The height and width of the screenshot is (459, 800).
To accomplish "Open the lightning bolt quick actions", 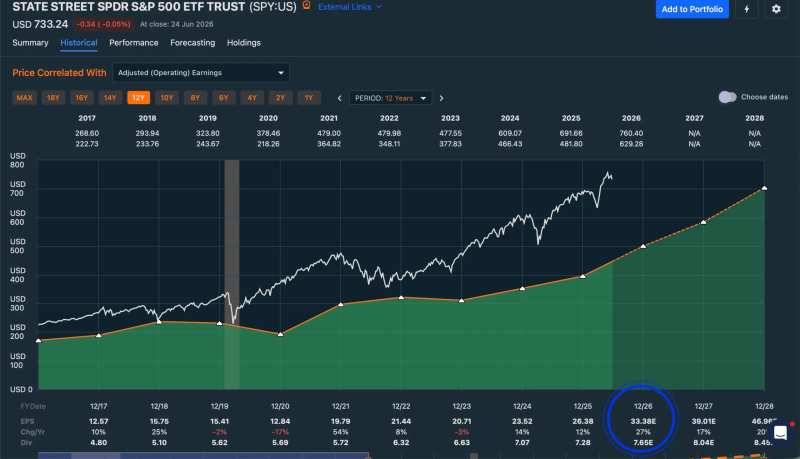I will click(x=746, y=9).
